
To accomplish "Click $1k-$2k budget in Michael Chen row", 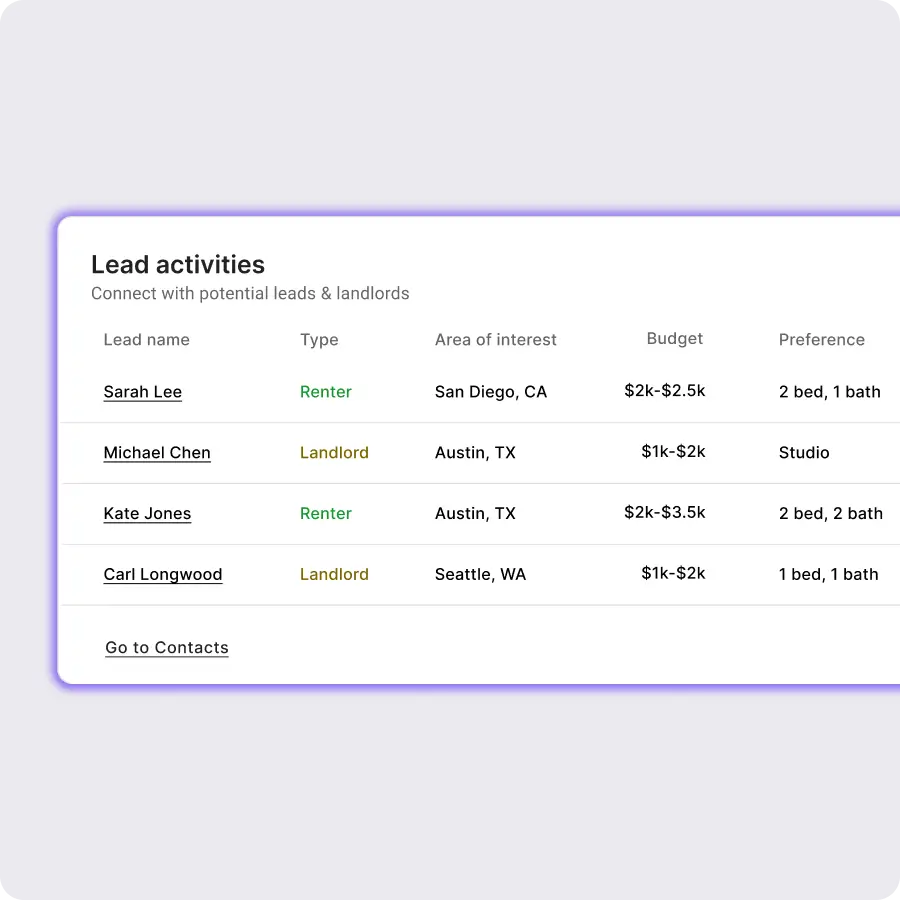I will pyautogui.click(x=673, y=452).
